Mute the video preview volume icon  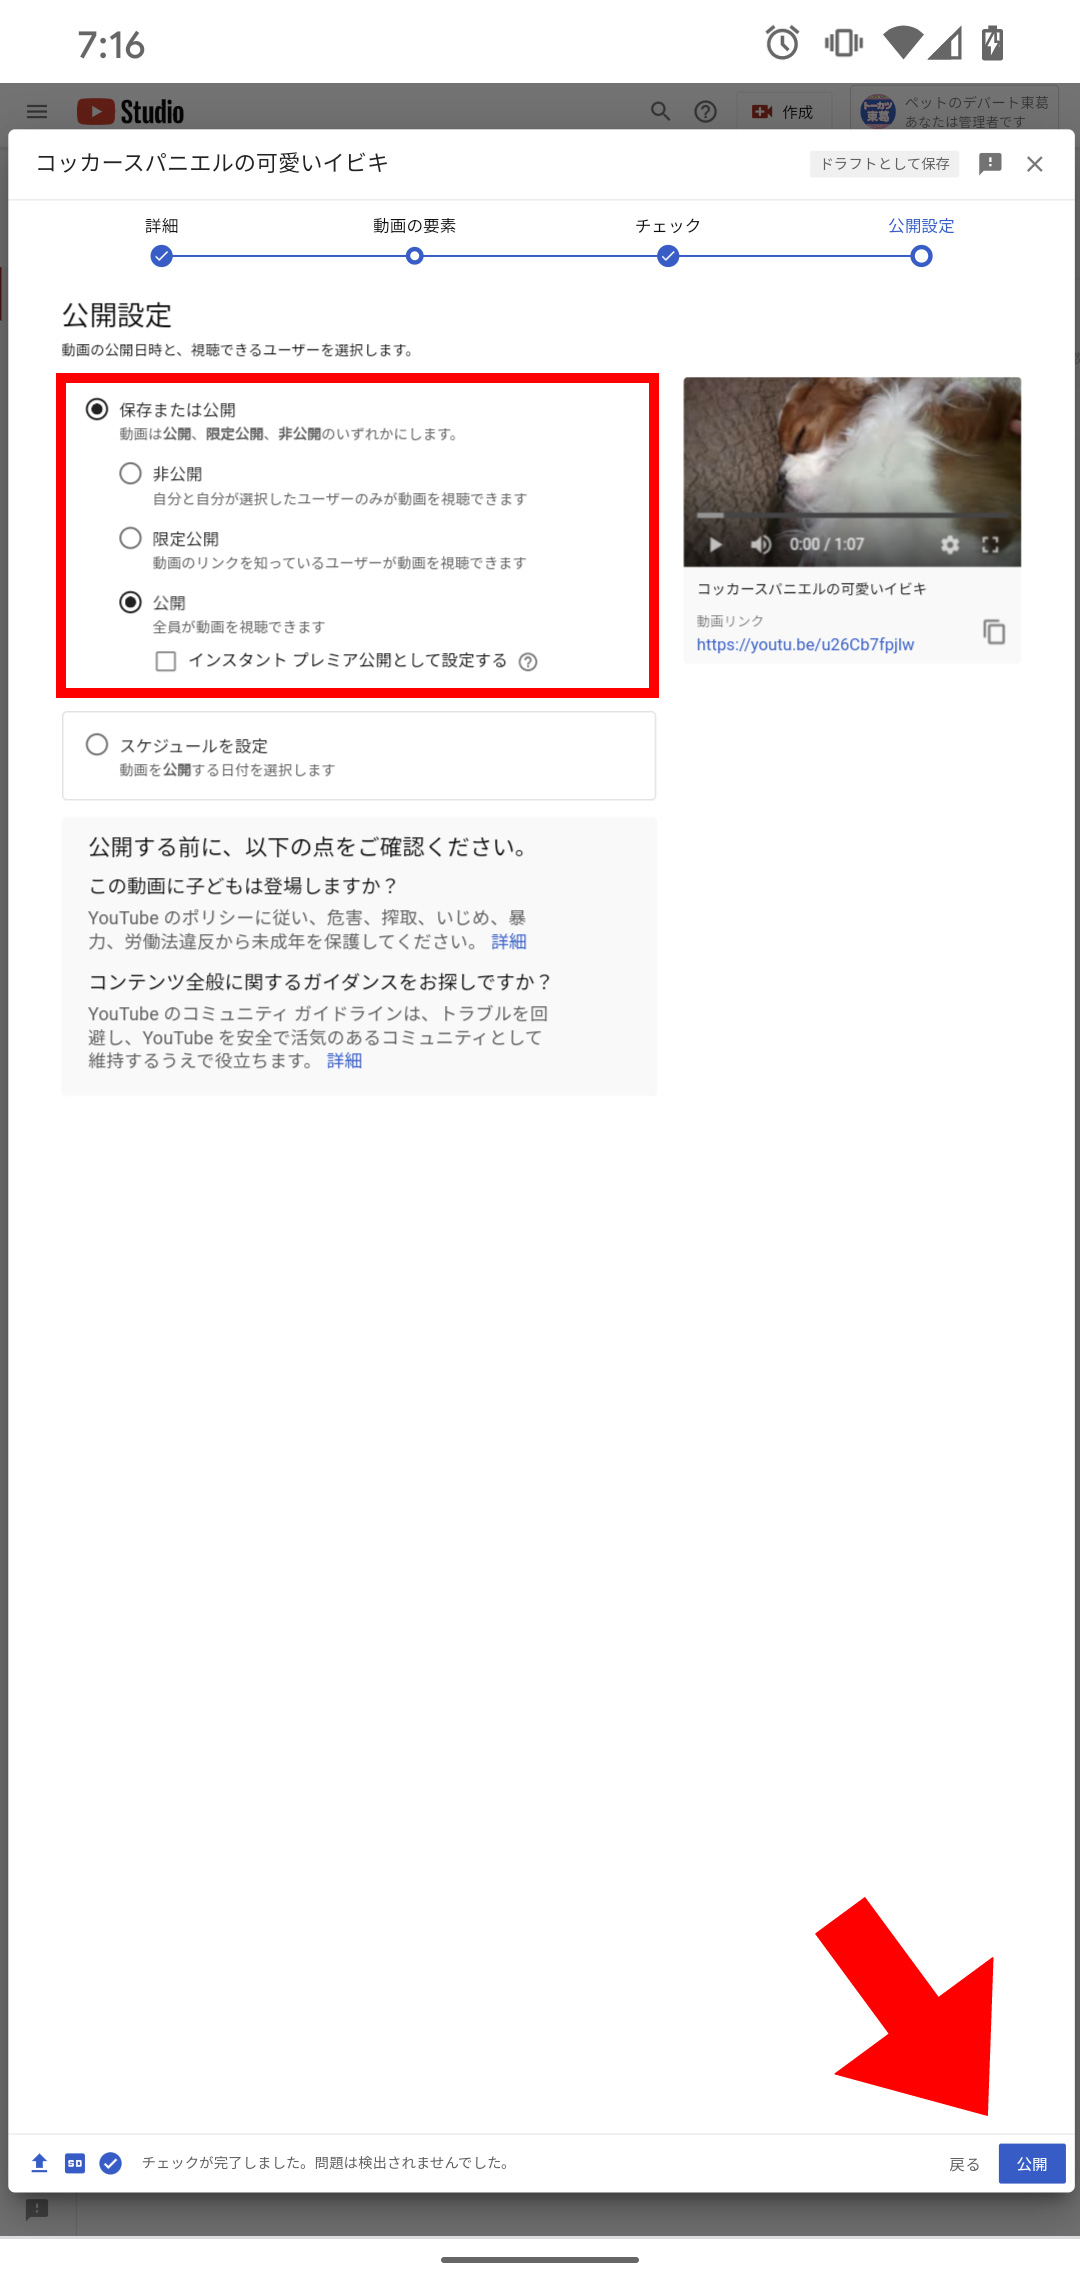click(x=761, y=544)
